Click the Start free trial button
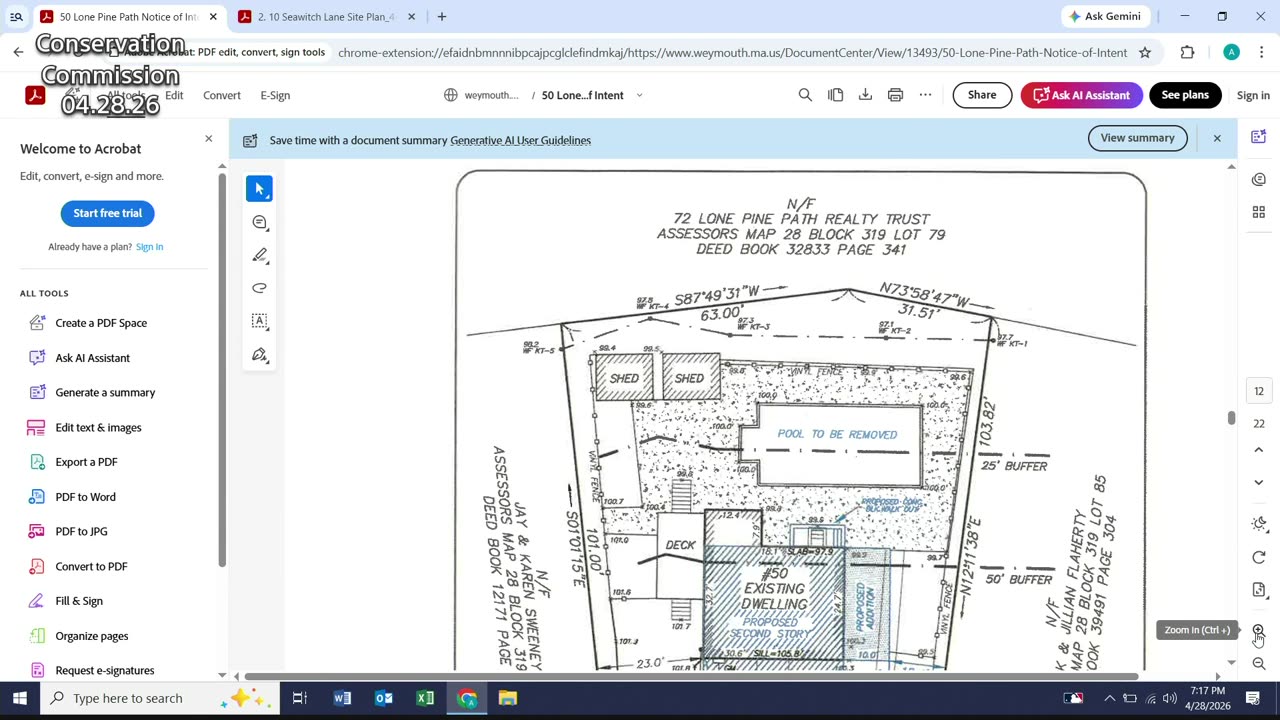 (108, 213)
